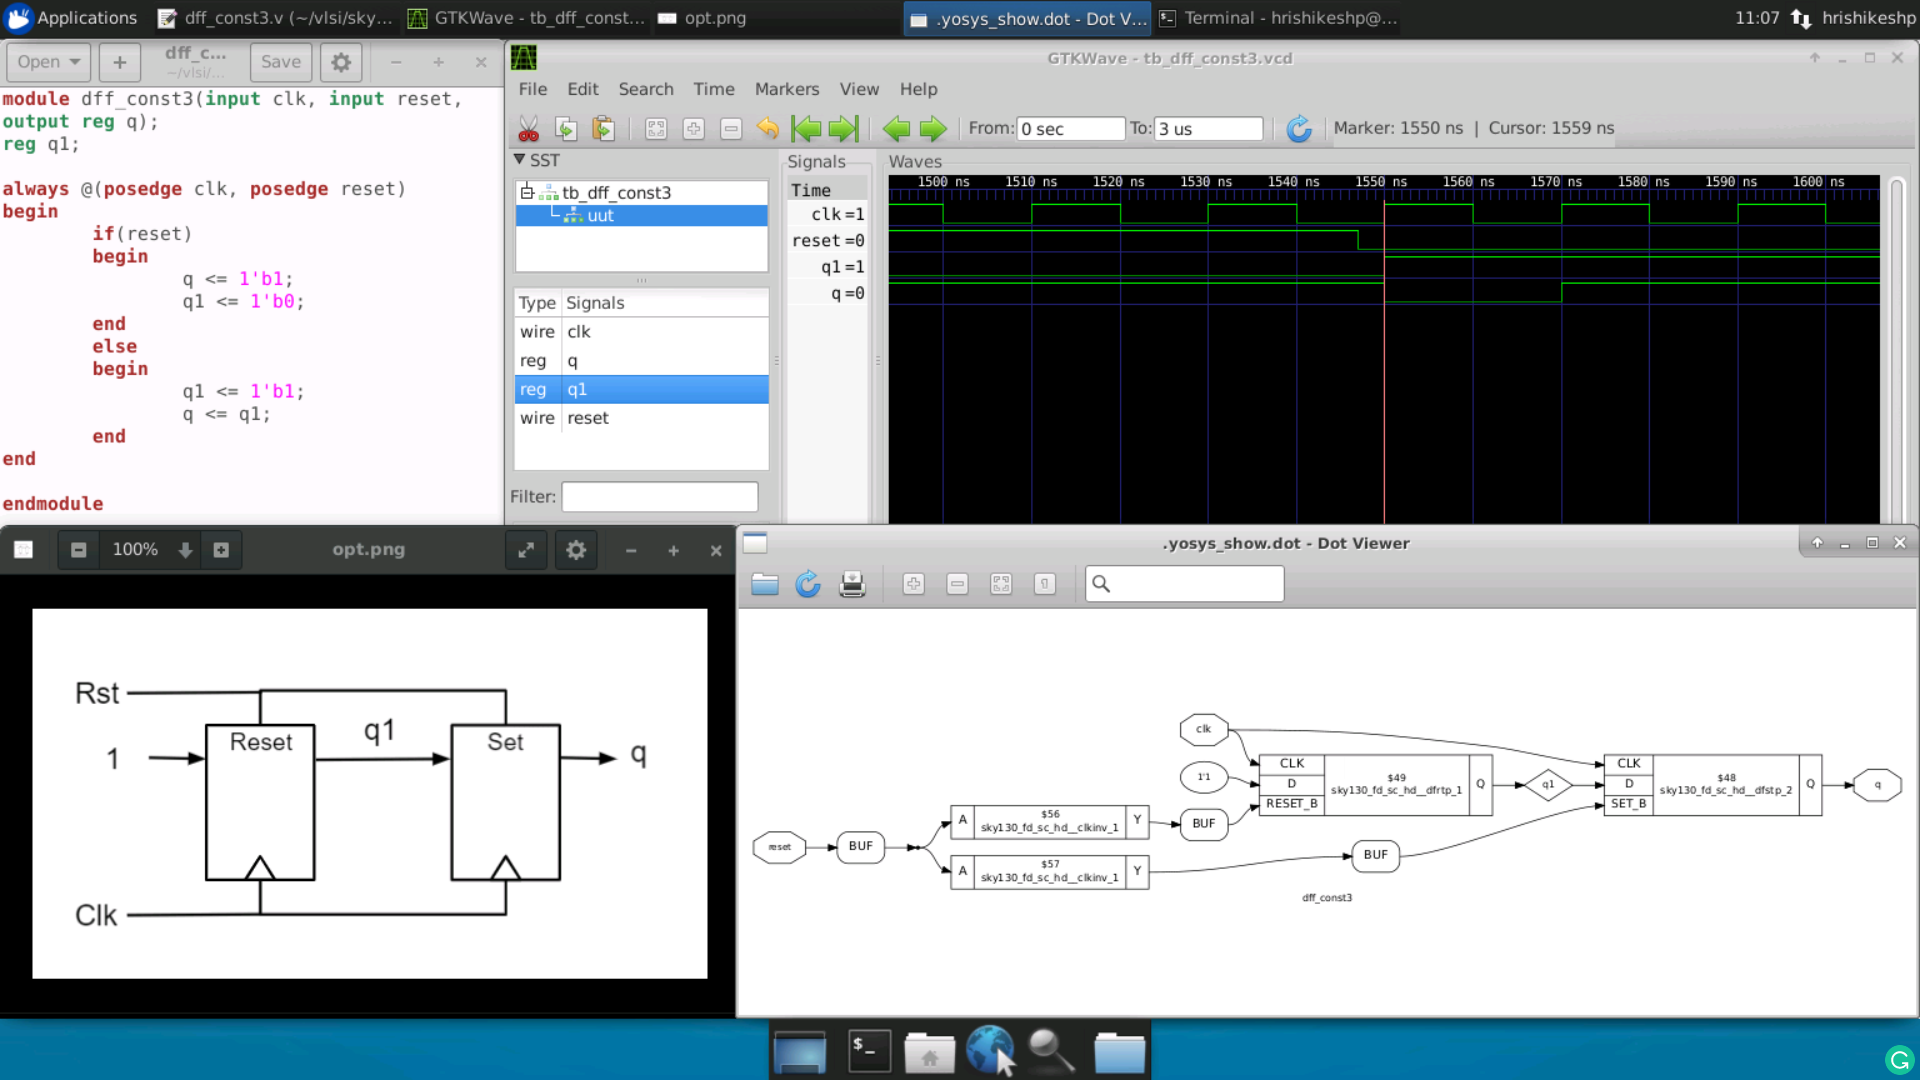Collapse the SST panel triangle

click(519, 159)
